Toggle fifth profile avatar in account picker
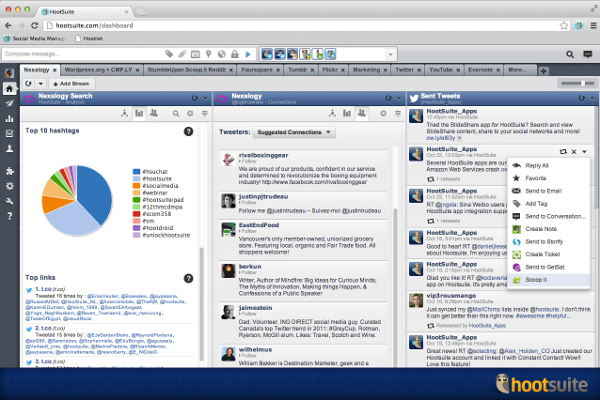The image size is (600, 400). point(318,54)
